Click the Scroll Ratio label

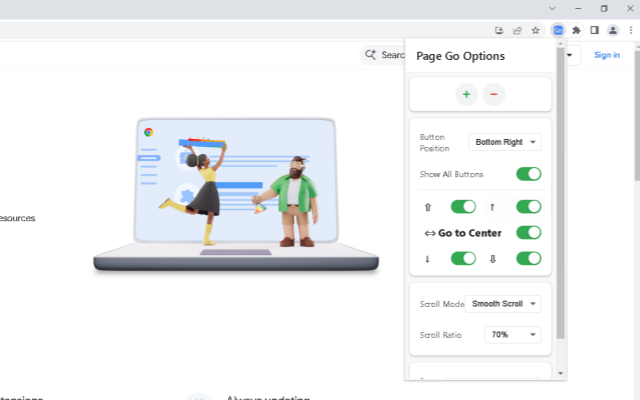point(440,335)
